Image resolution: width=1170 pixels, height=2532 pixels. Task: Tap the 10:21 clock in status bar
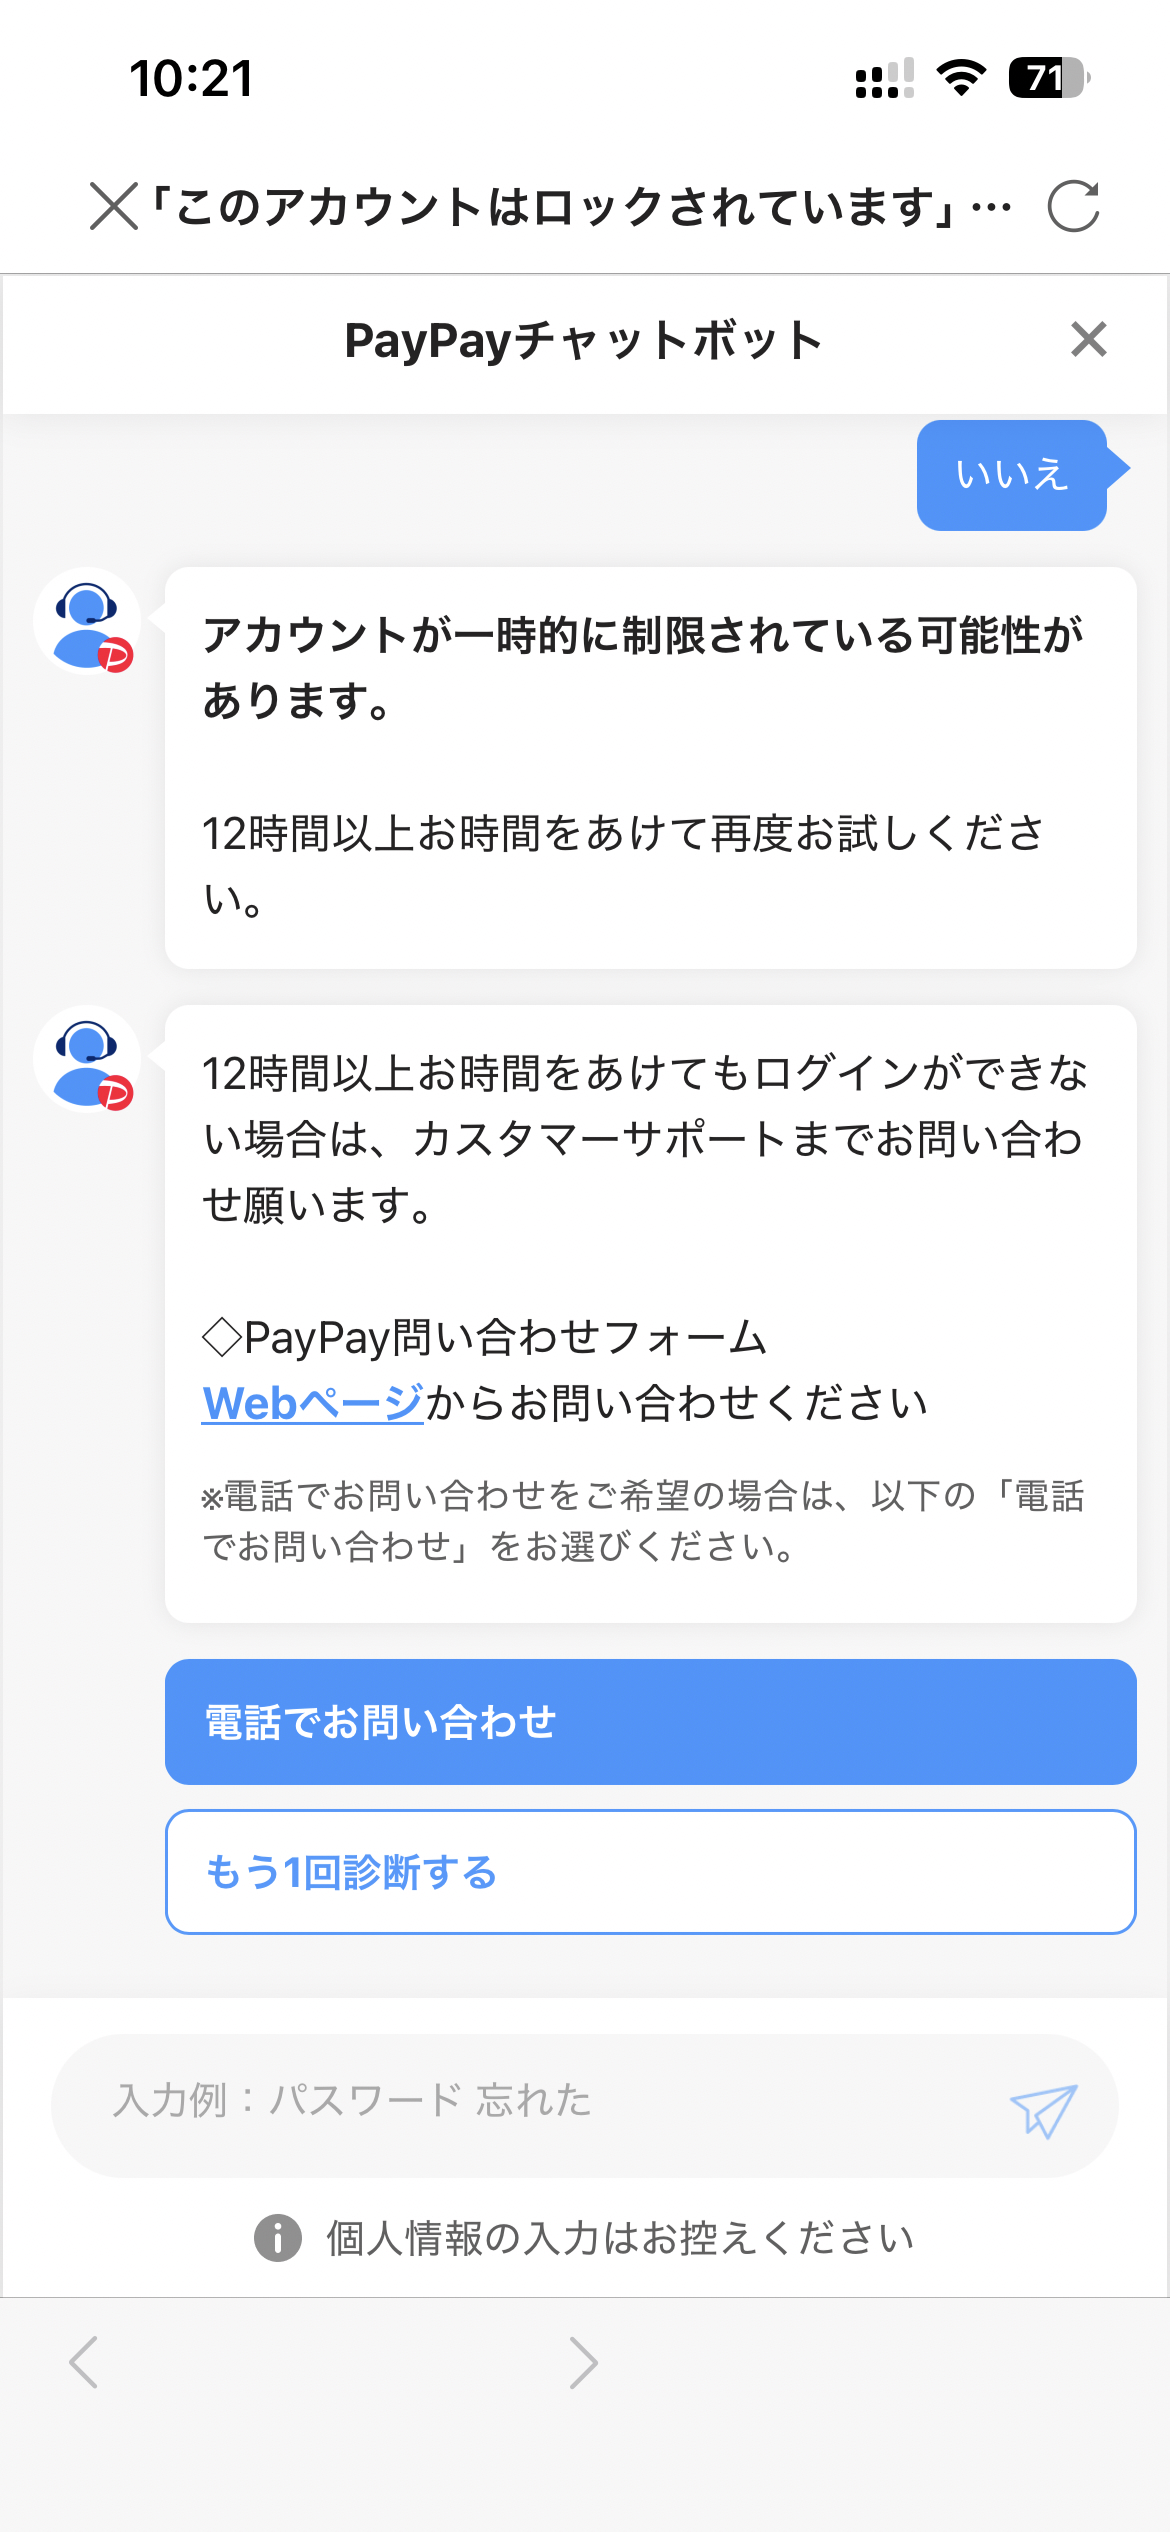click(191, 78)
